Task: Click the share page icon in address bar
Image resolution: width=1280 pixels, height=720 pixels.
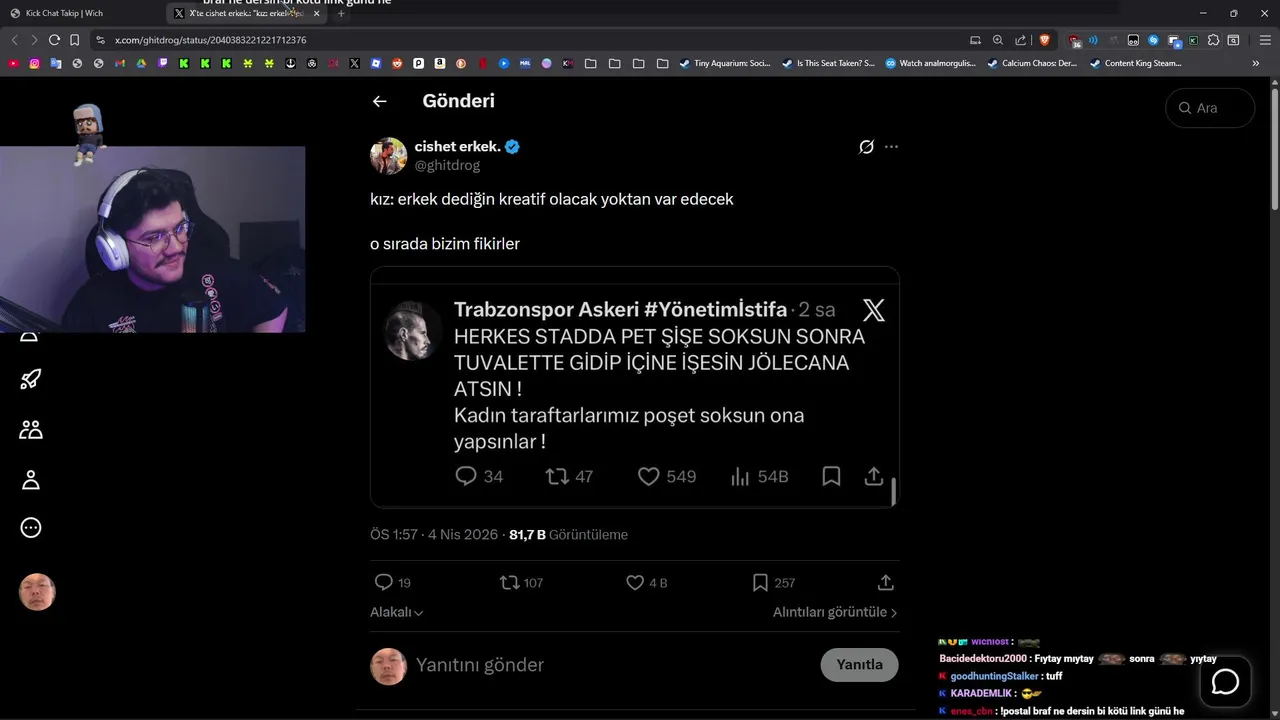Action: point(1021,40)
